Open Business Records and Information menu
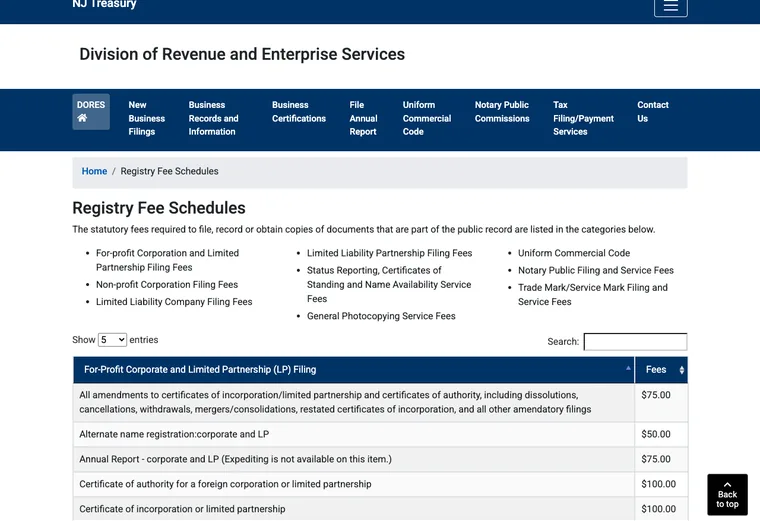The width and height of the screenshot is (760, 521). [x=213, y=118]
